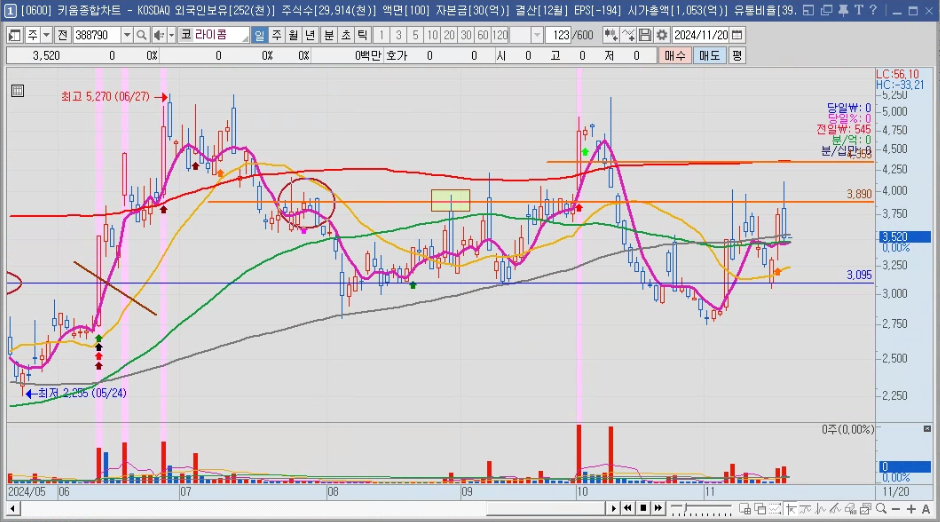This screenshot has height=522, width=940.
Task: Zoom out chart with minus icon
Action: [x=896, y=509]
